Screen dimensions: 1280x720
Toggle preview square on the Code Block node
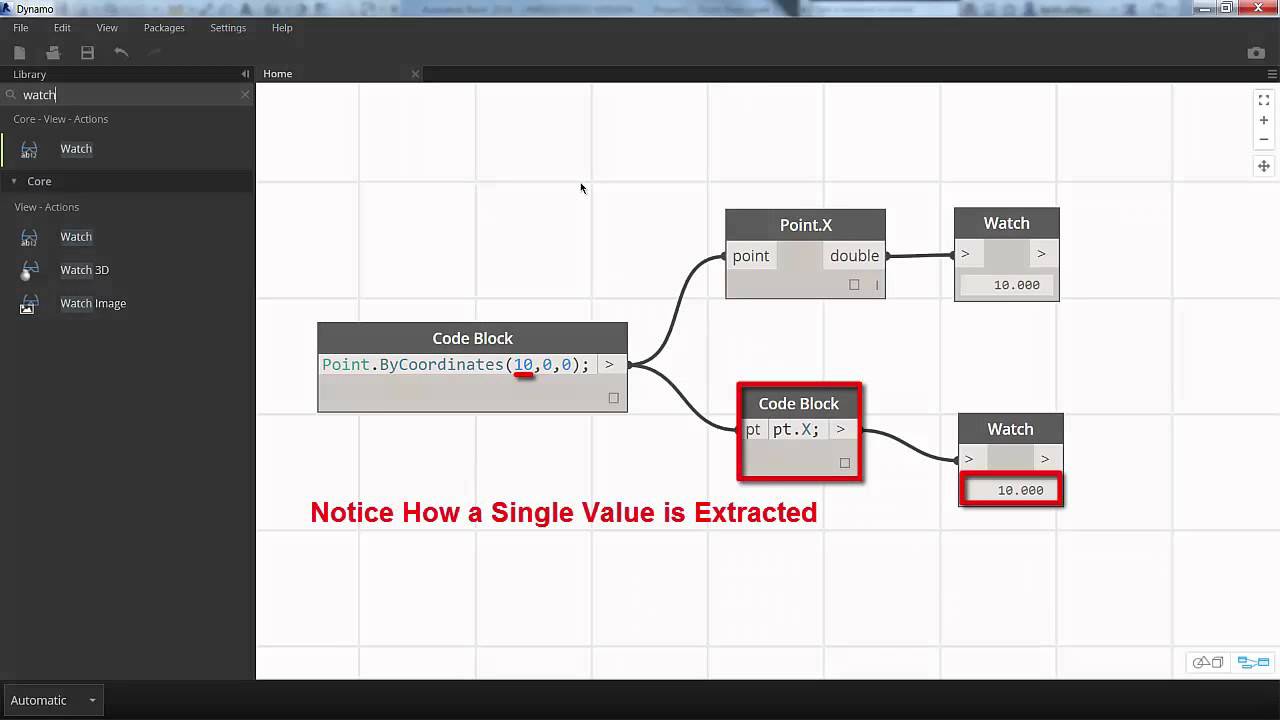(x=613, y=397)
